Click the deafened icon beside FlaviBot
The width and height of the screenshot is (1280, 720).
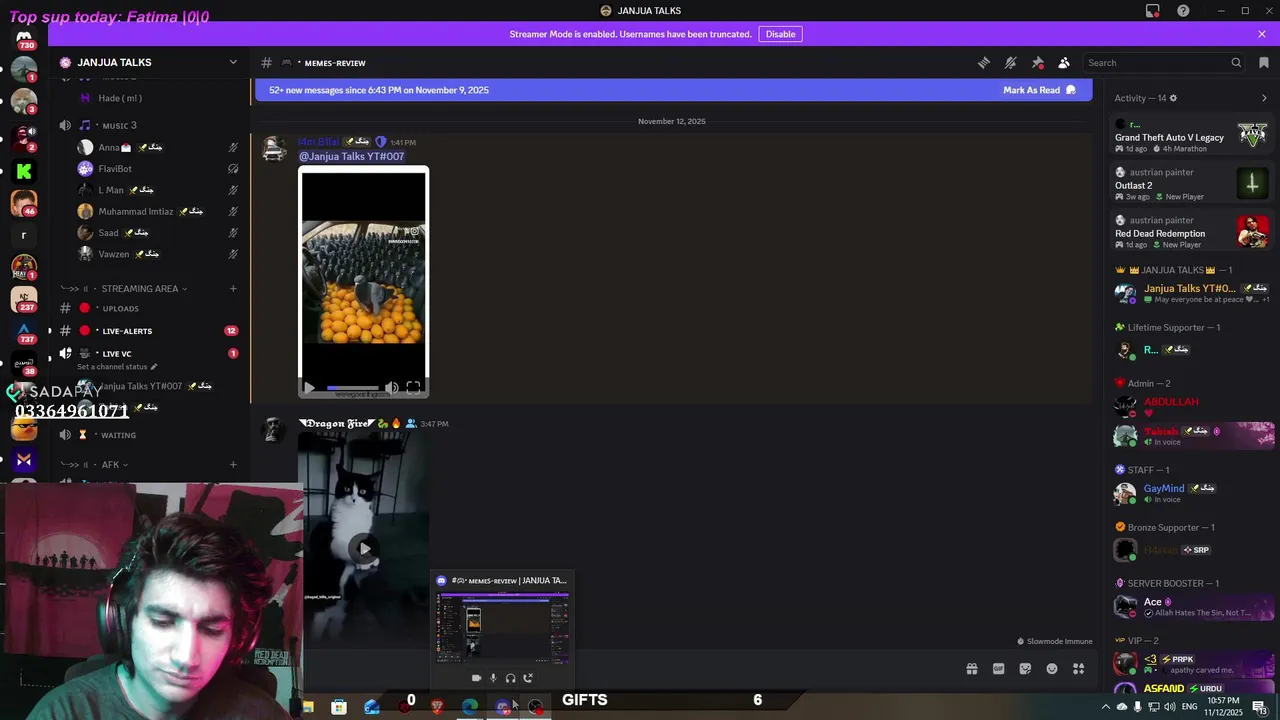tap(233, 169)
